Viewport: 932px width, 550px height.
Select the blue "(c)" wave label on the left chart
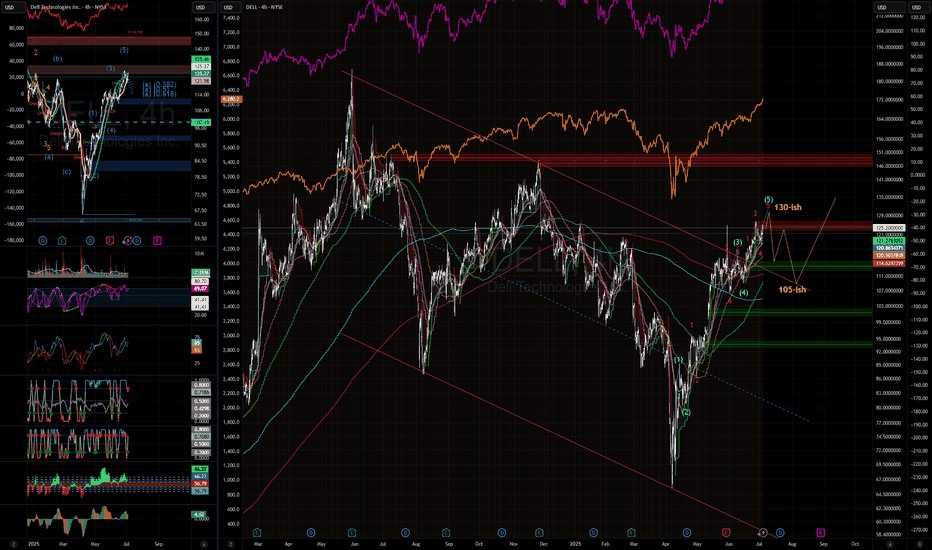click(x=67, y=172)
